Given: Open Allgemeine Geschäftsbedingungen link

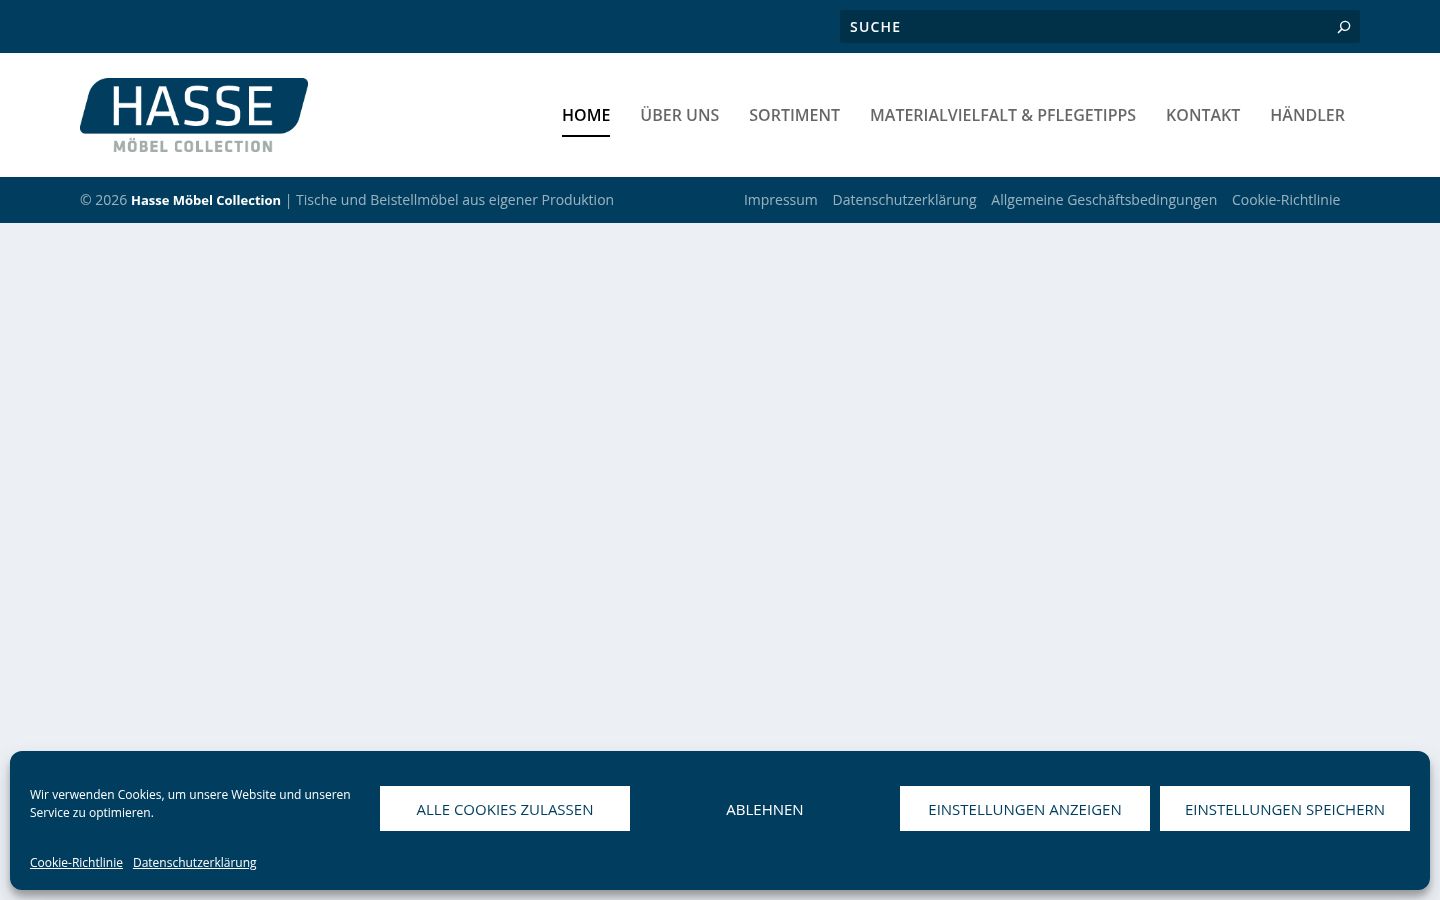Looking at the screenshot, I should [1104, 200].
